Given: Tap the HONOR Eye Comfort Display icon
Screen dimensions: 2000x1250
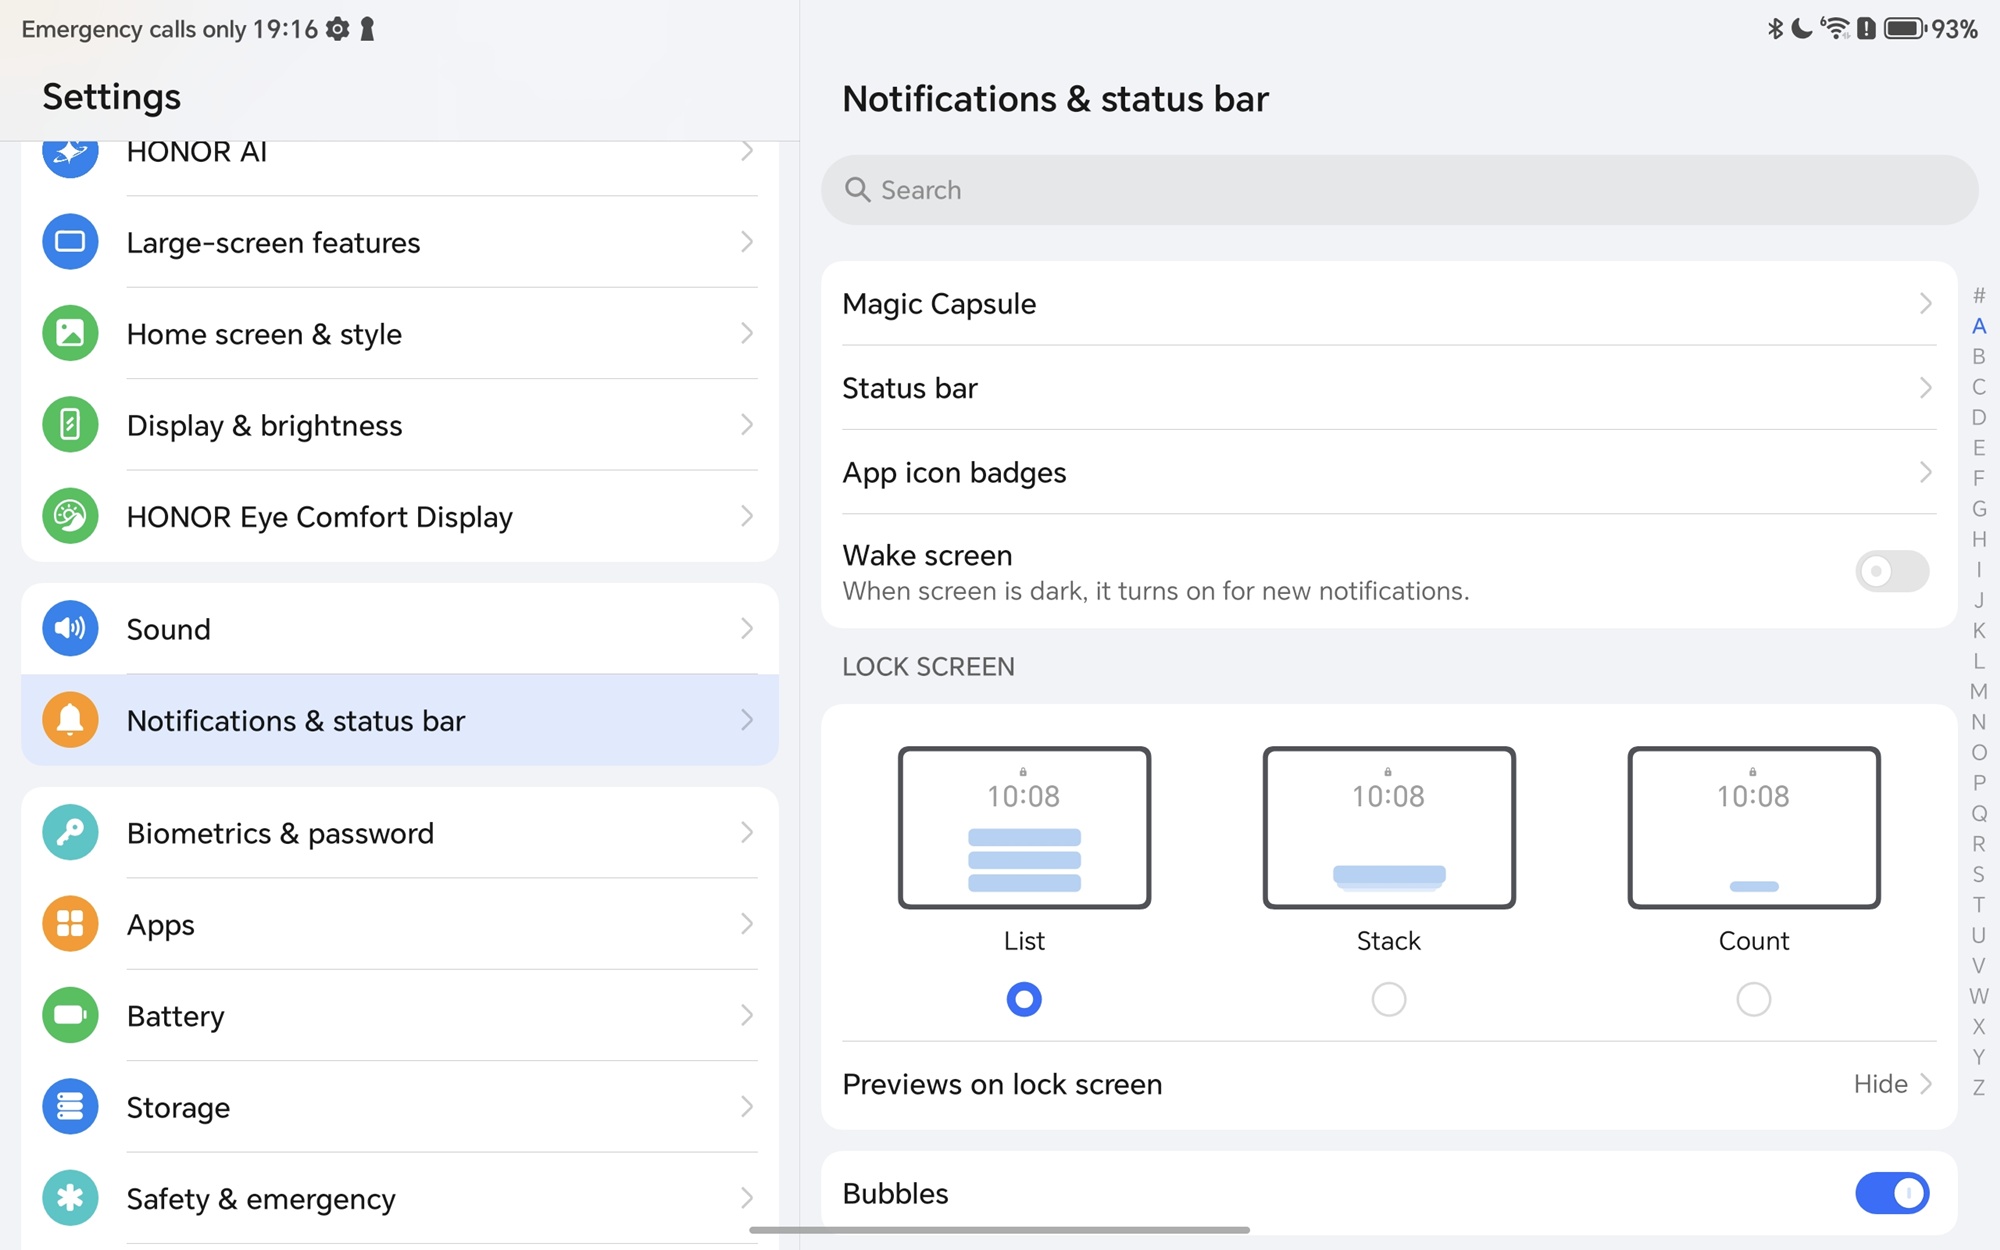Looking at the screenshot, I should pos(70,516).
